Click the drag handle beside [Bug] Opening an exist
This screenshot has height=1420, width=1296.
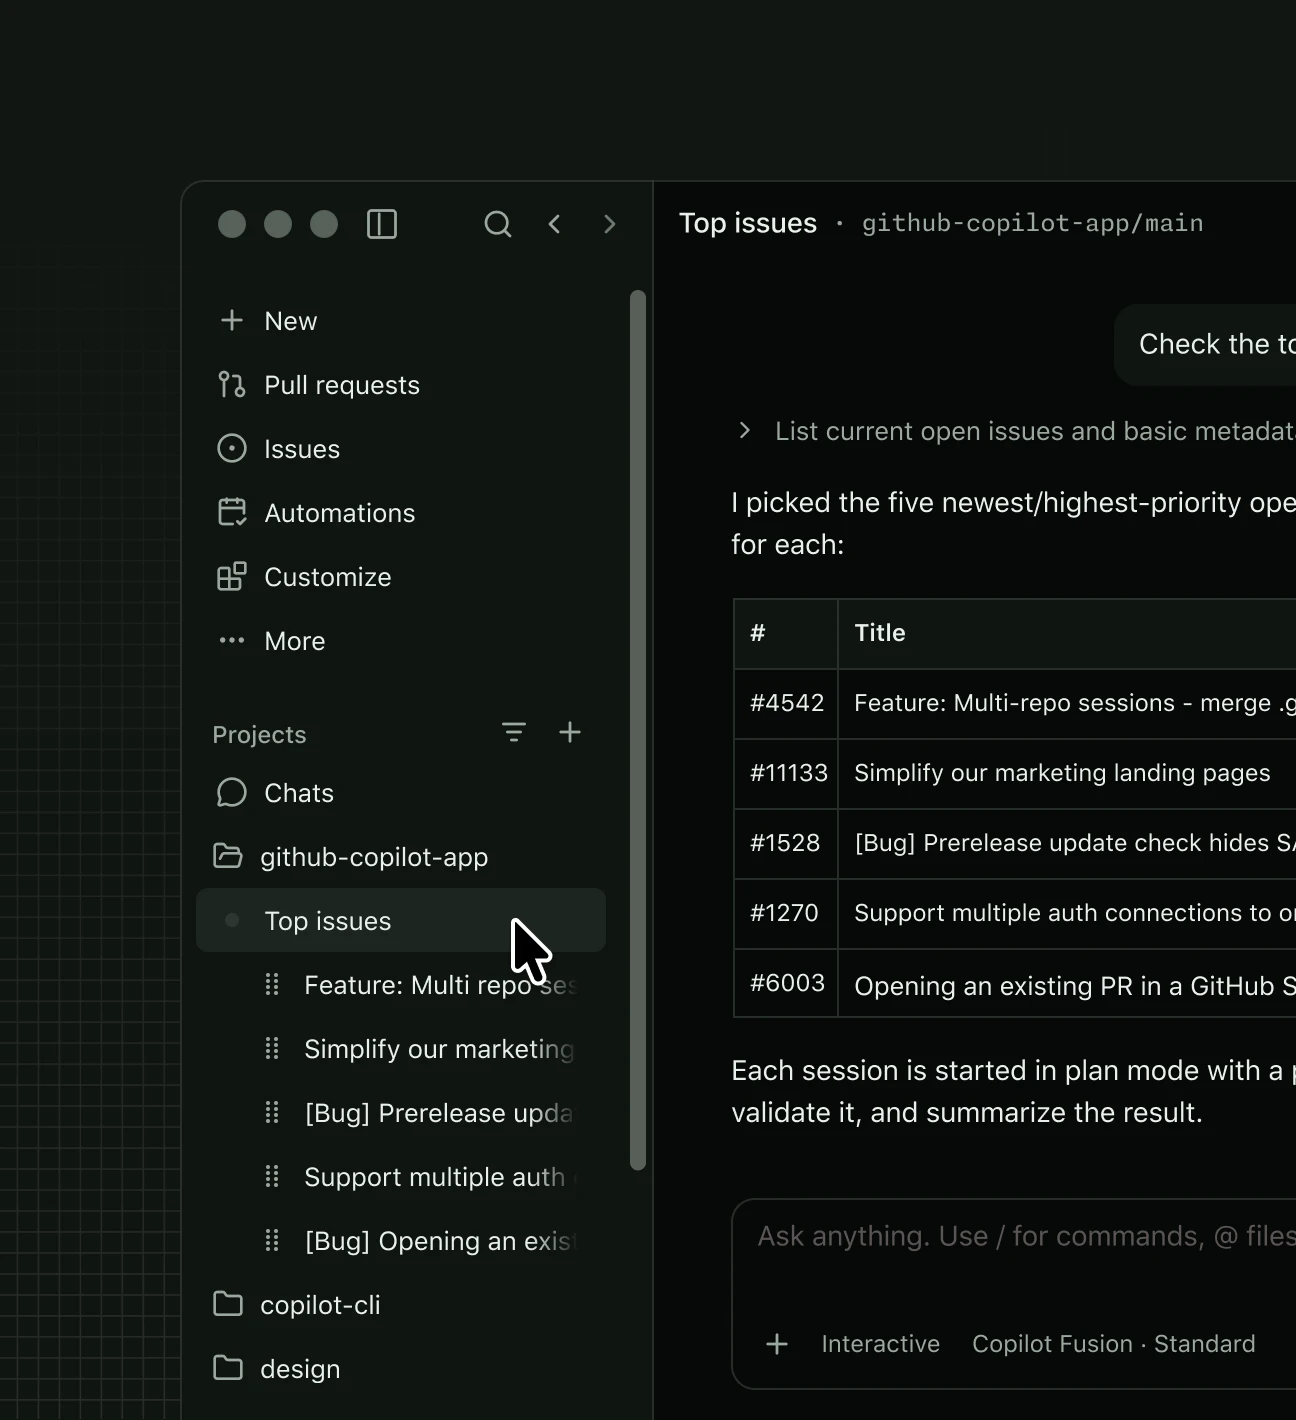[x=272, y=1241]
